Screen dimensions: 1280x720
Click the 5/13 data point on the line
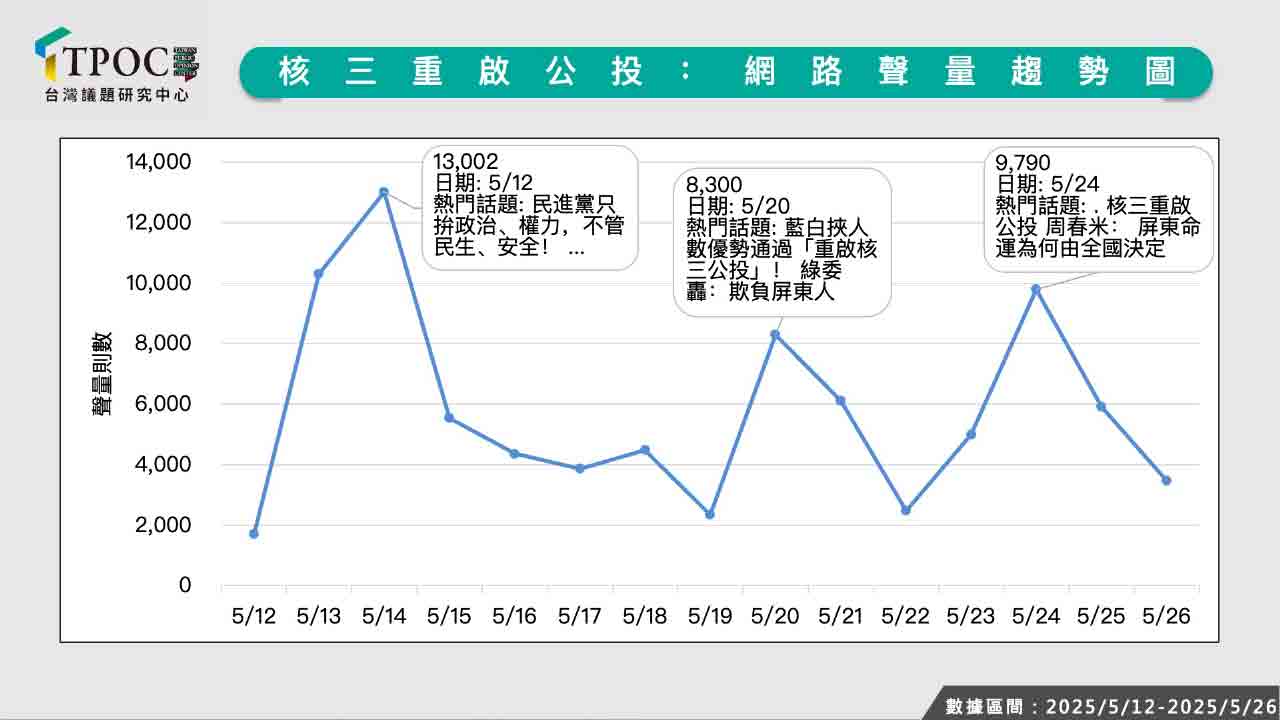[x=319, y=273]
